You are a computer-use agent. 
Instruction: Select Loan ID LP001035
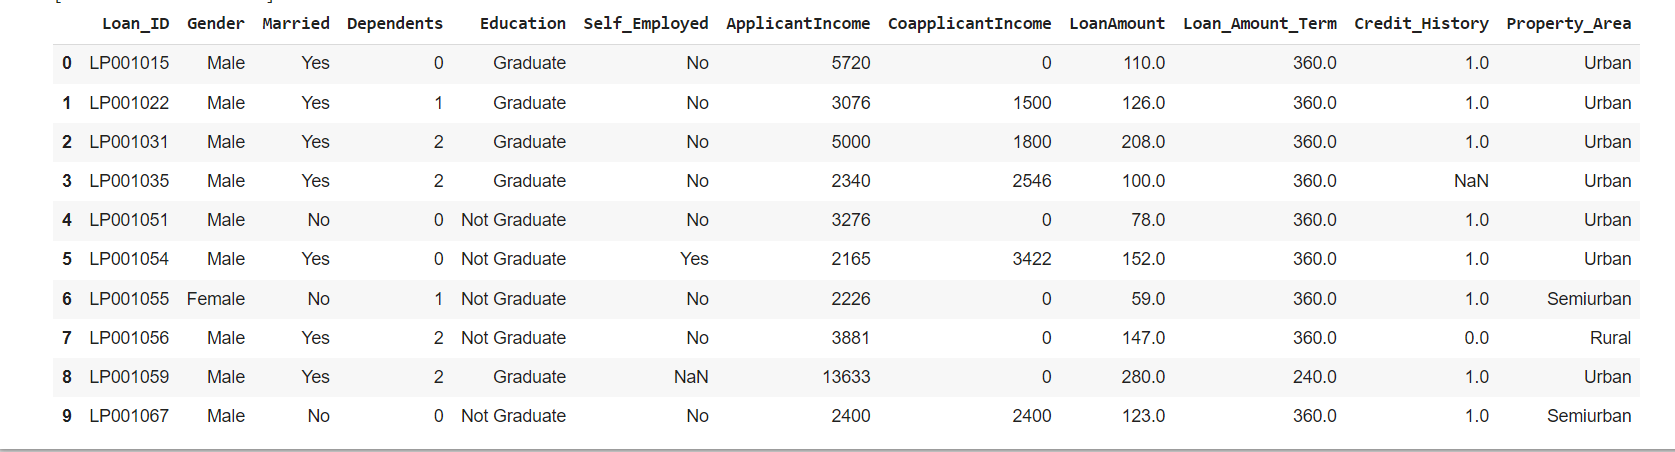[x=129, y=181]
